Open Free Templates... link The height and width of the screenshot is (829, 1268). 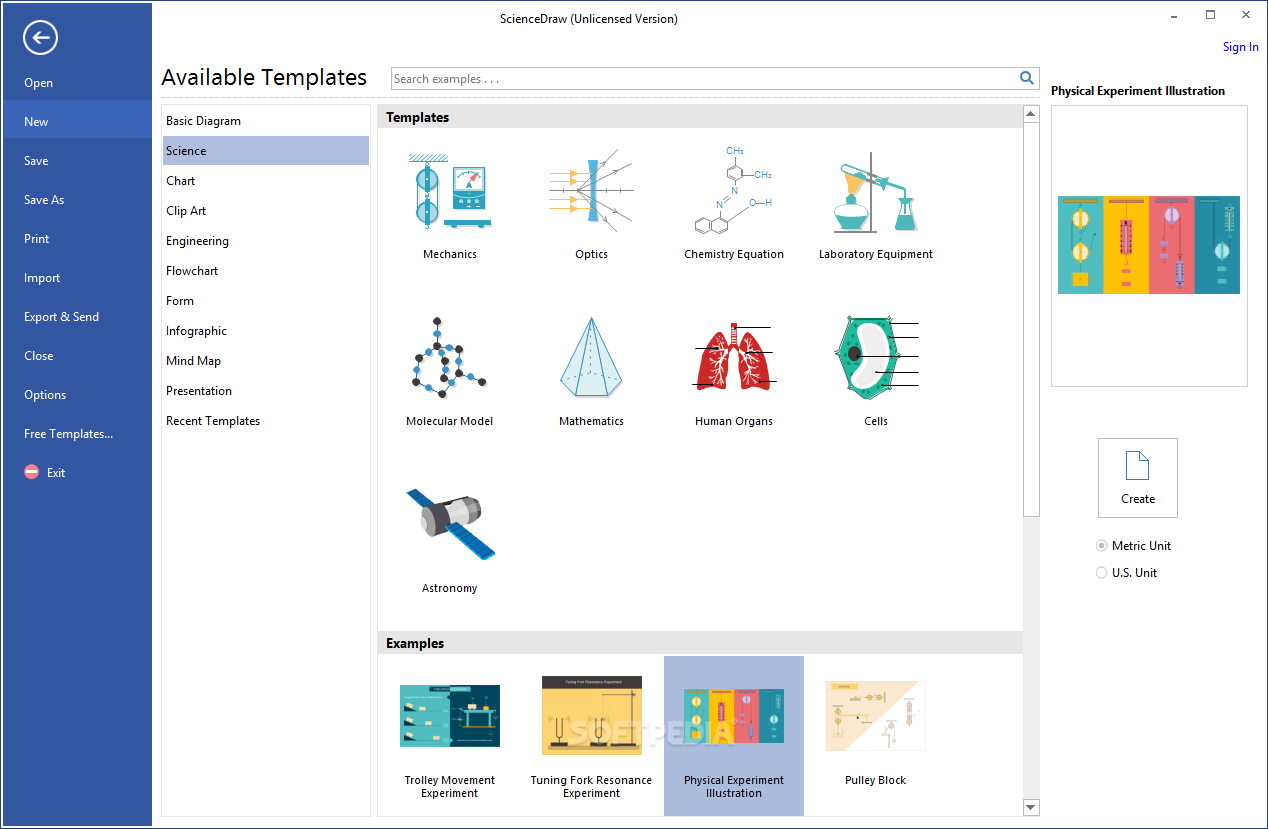(x=76, y=433)
